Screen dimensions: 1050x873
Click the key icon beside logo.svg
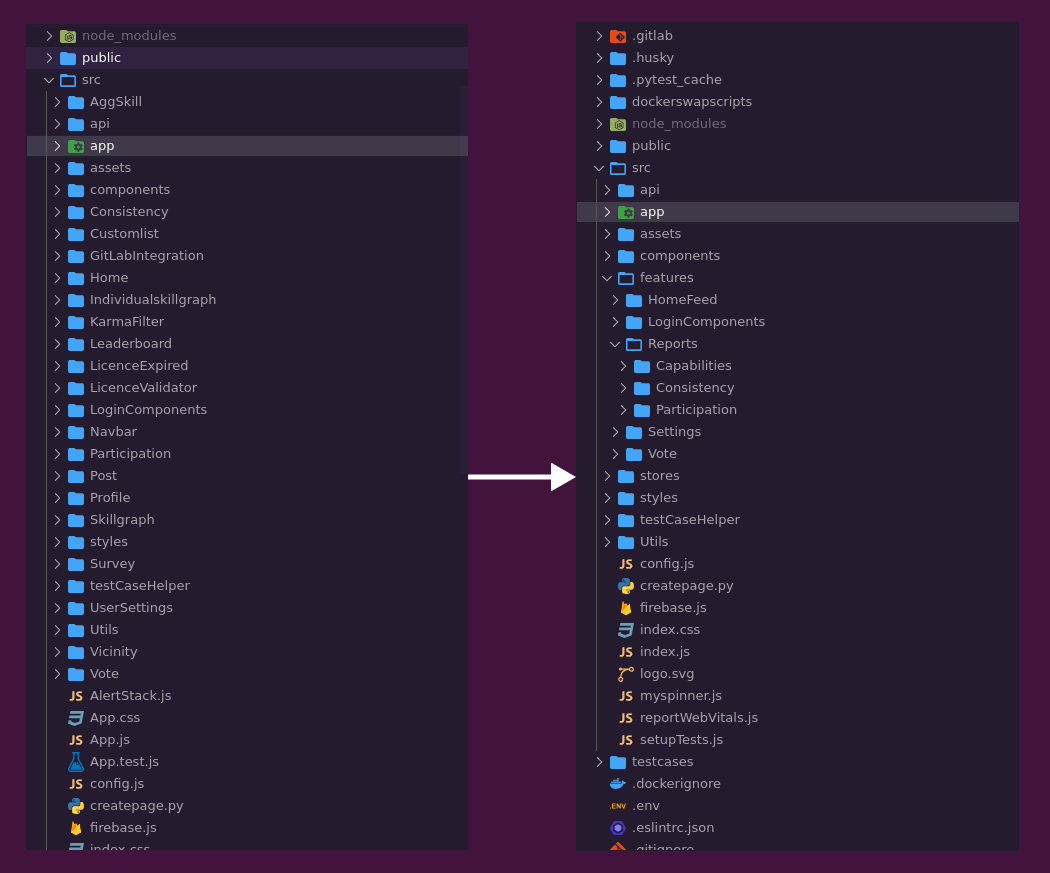626,673
